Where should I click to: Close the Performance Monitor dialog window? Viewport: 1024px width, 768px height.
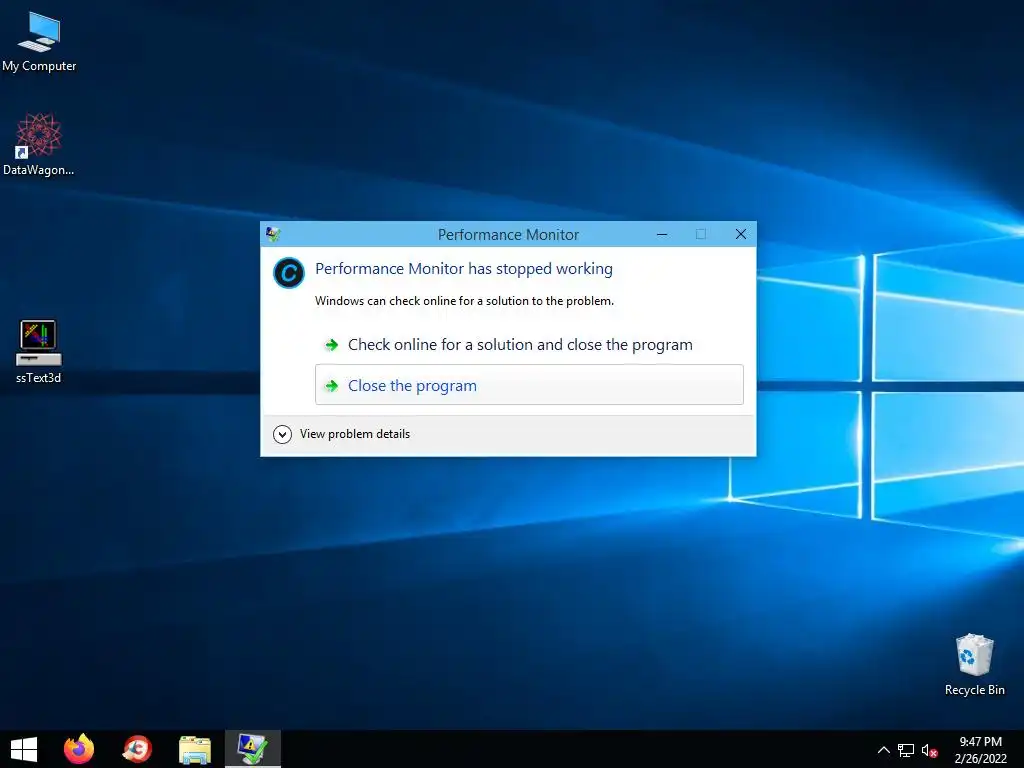[741, 234]
